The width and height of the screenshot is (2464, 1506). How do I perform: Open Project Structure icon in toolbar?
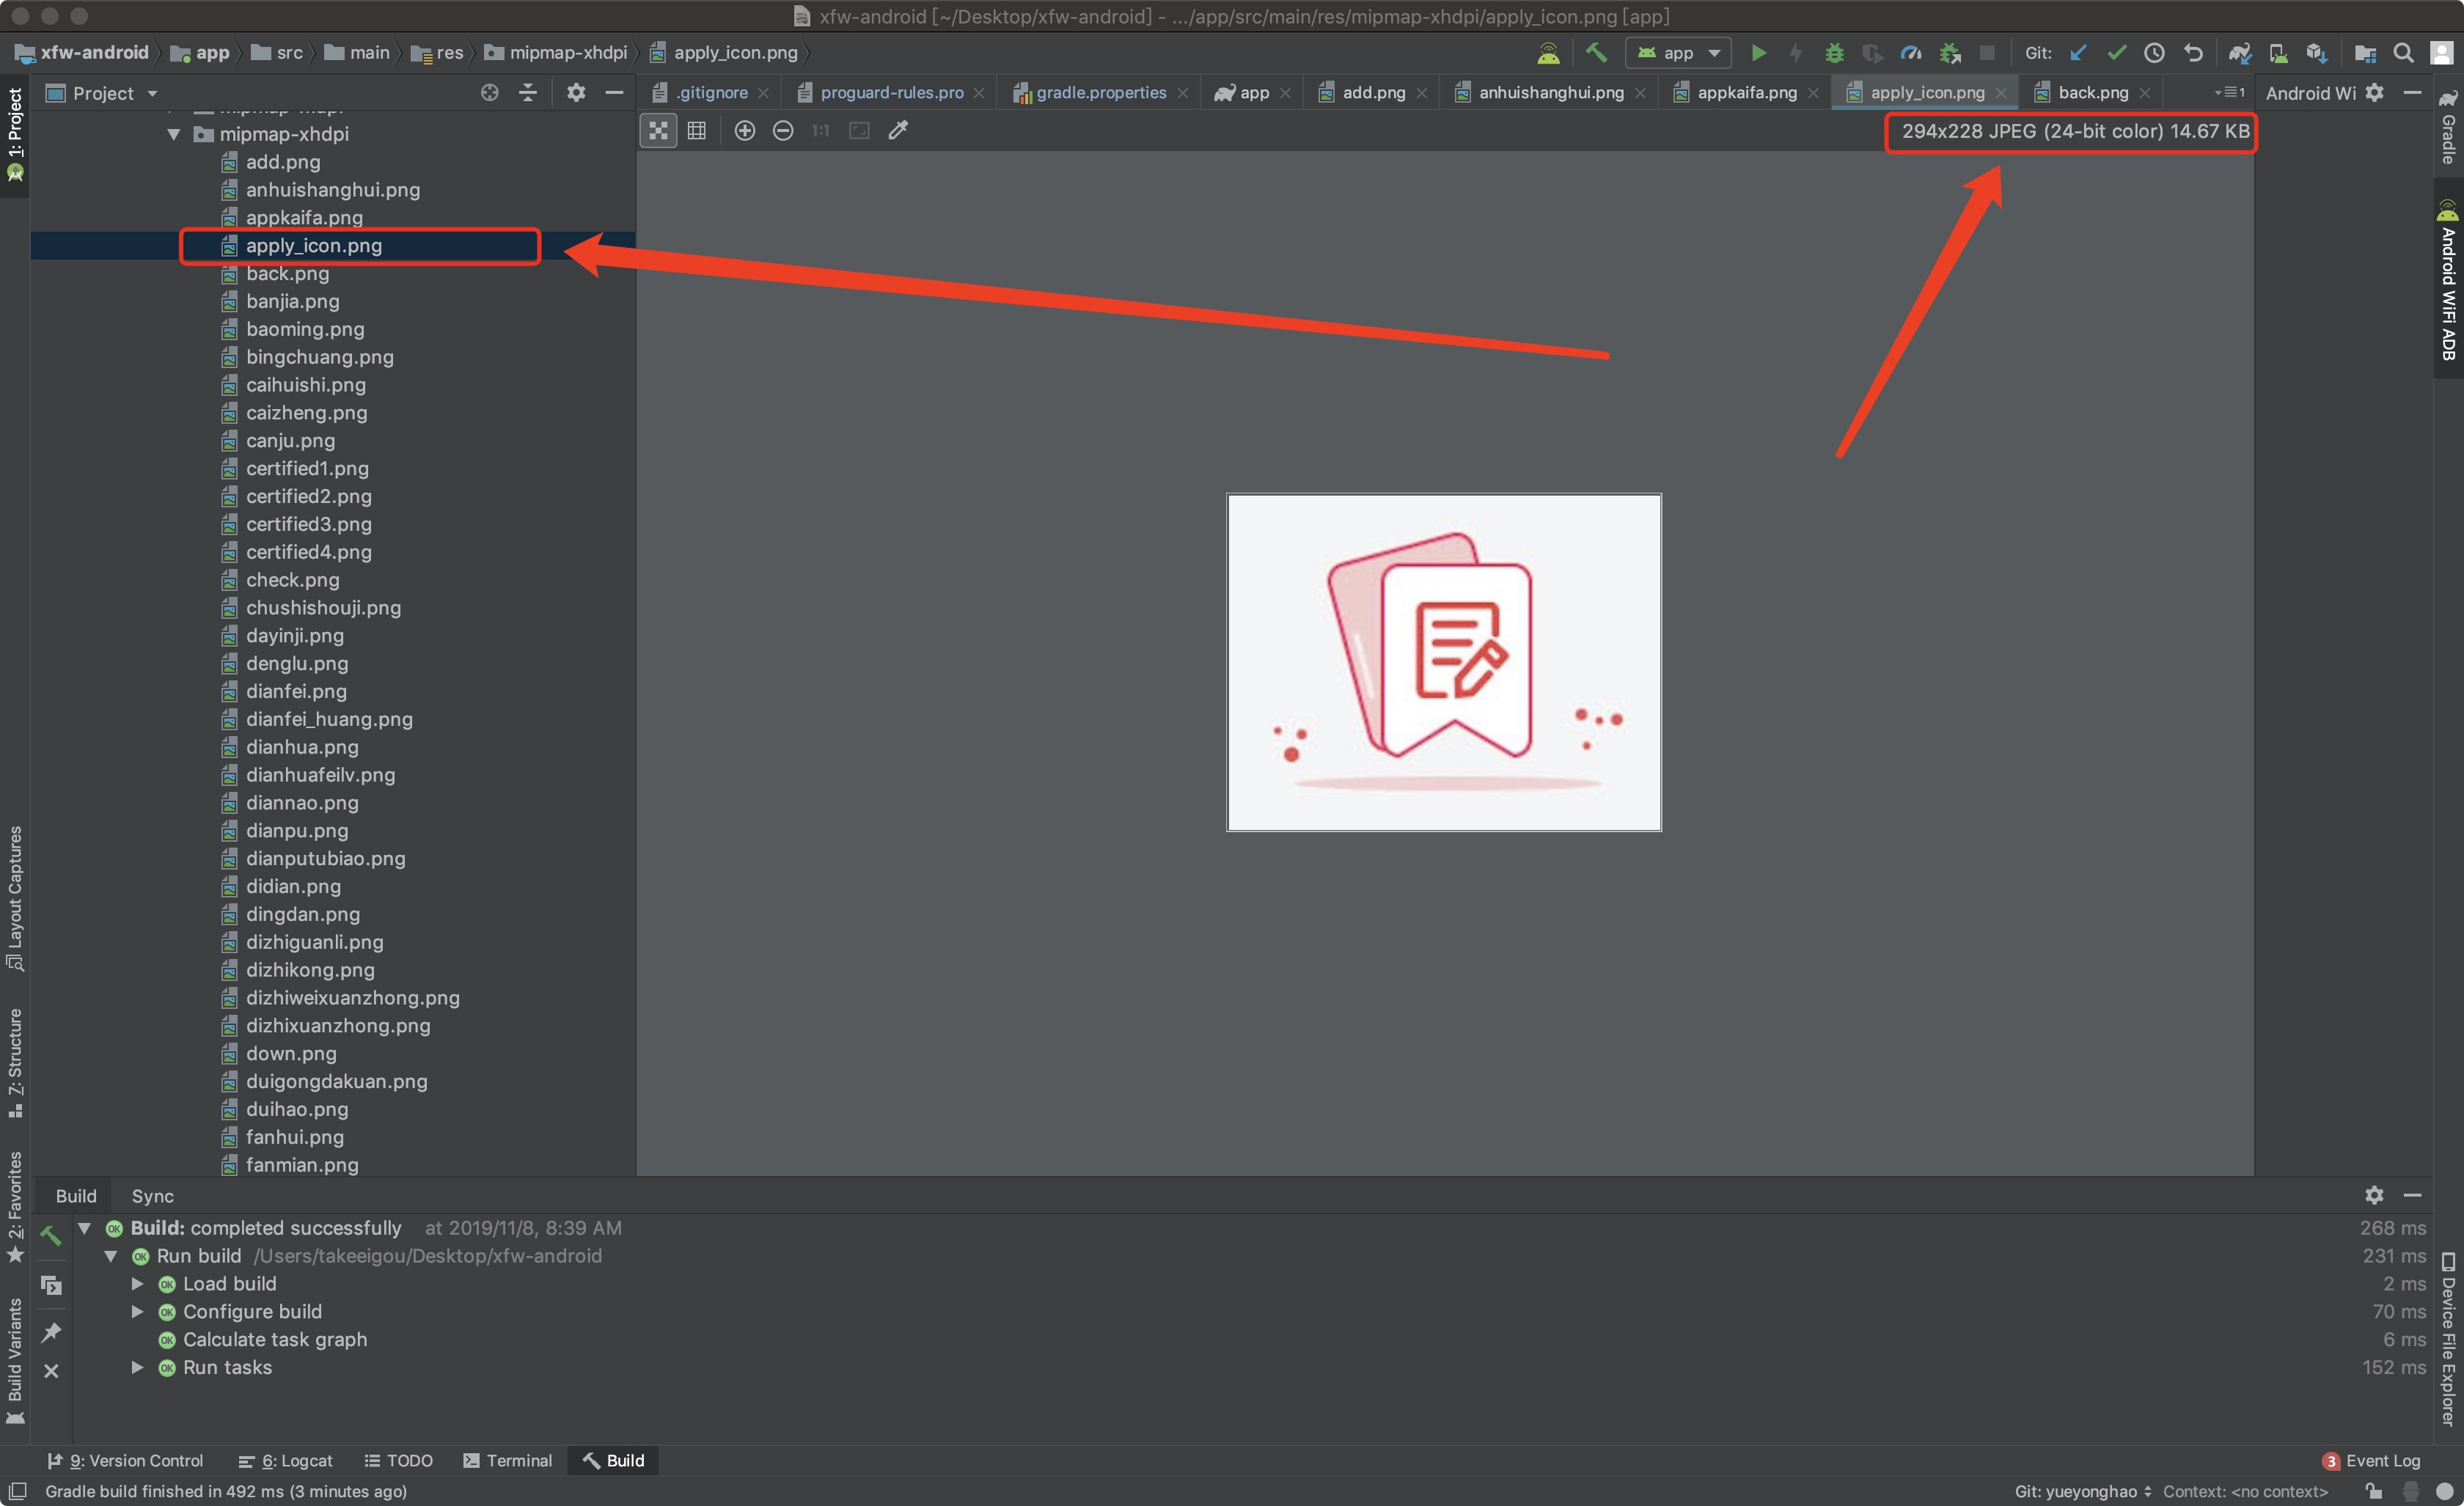(x=2365, y=53)
